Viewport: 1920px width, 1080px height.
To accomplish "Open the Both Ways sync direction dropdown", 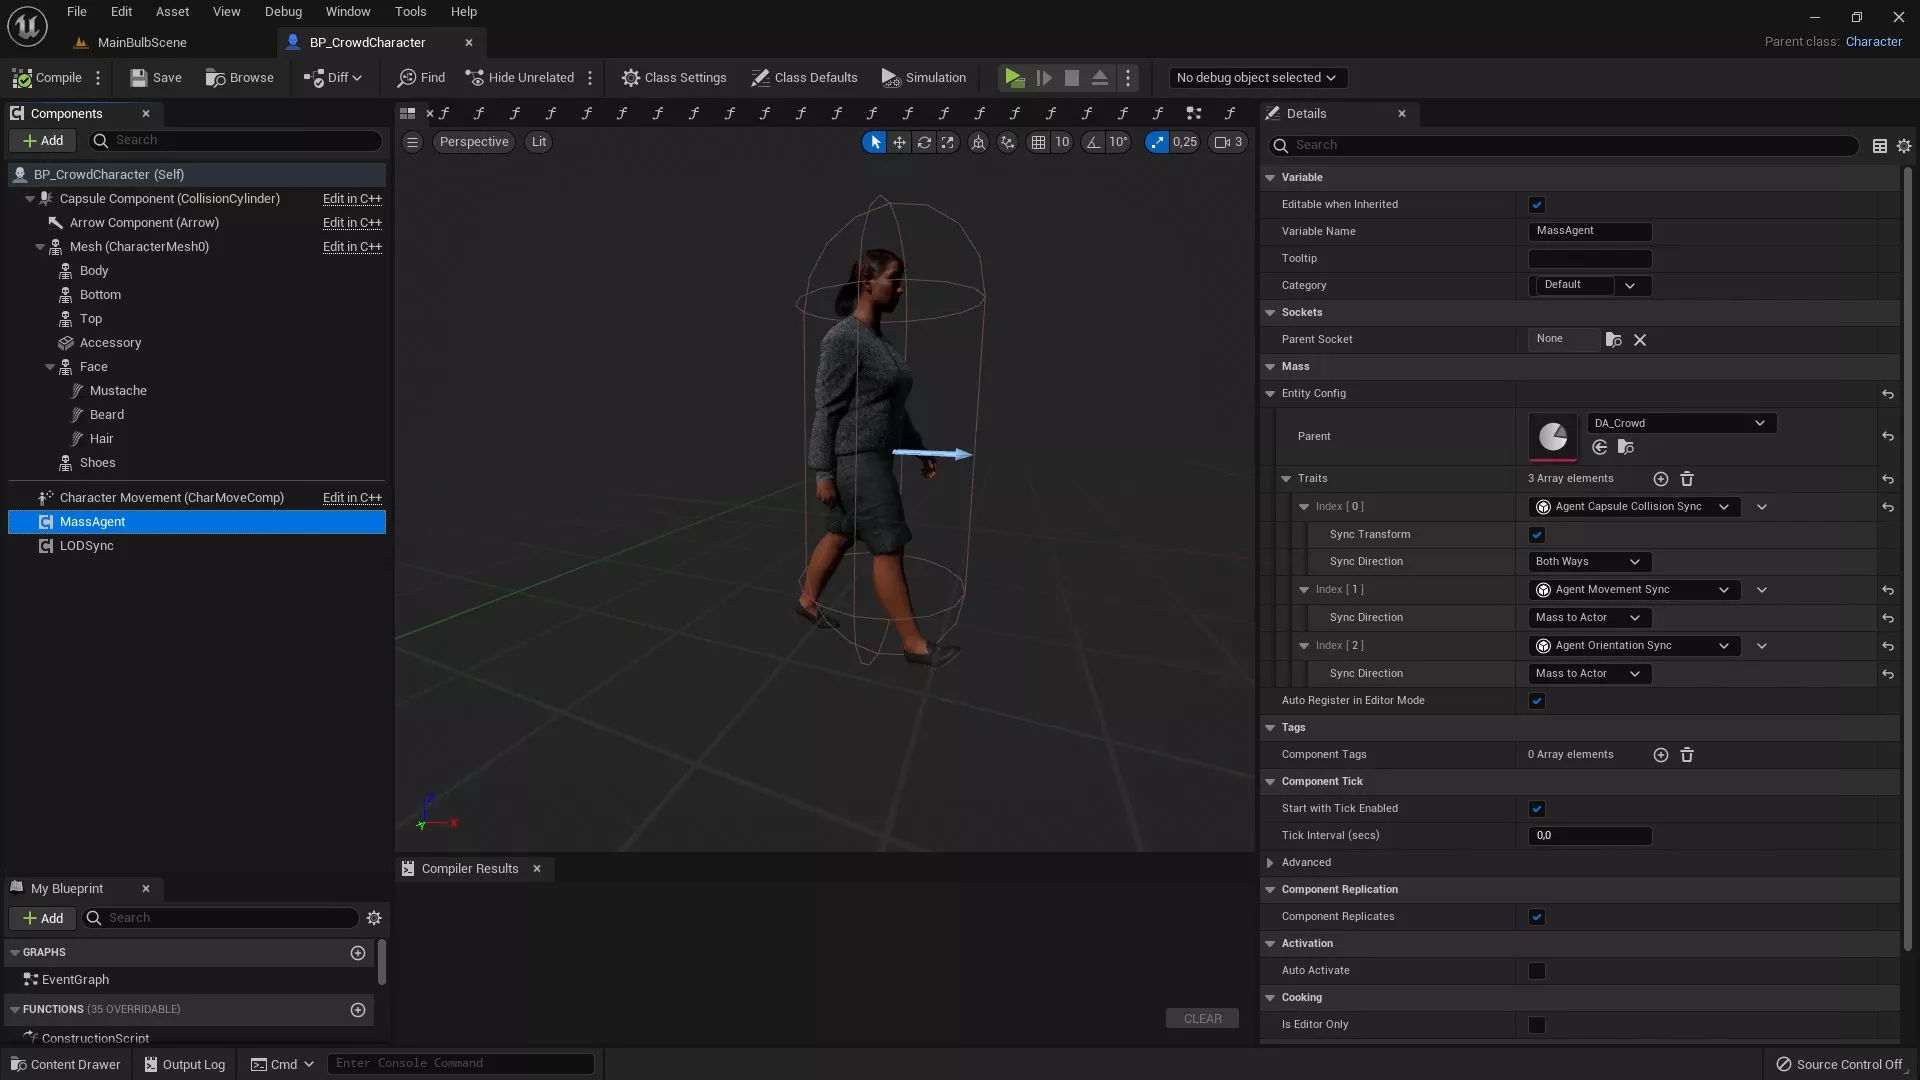I will click(1588, 562).
